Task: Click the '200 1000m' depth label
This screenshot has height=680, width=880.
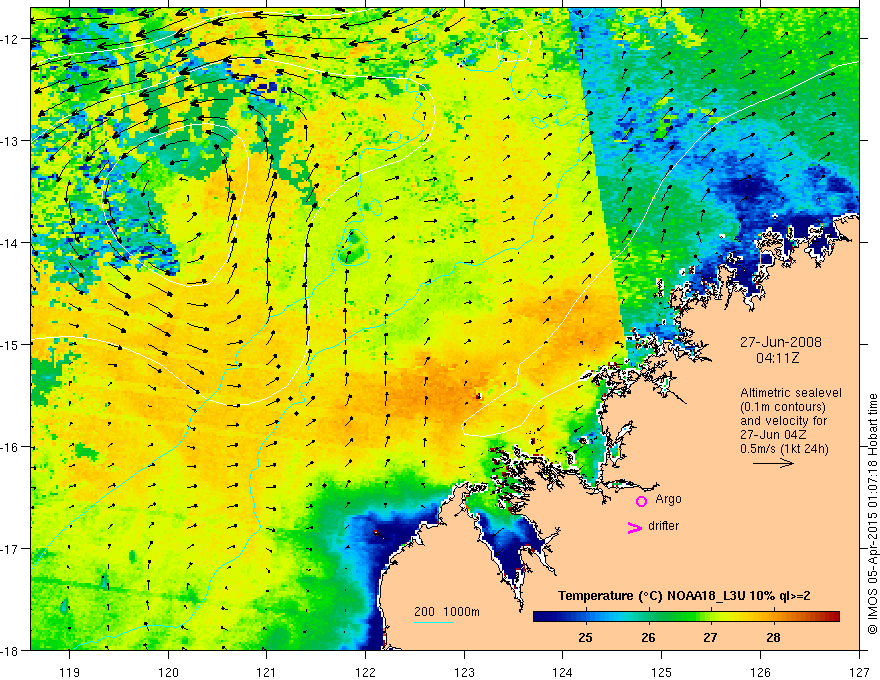Action: pos(447,612)
